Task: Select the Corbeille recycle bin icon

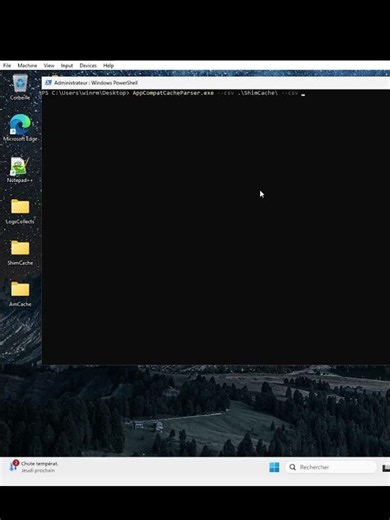Action: tap(20, 88)
